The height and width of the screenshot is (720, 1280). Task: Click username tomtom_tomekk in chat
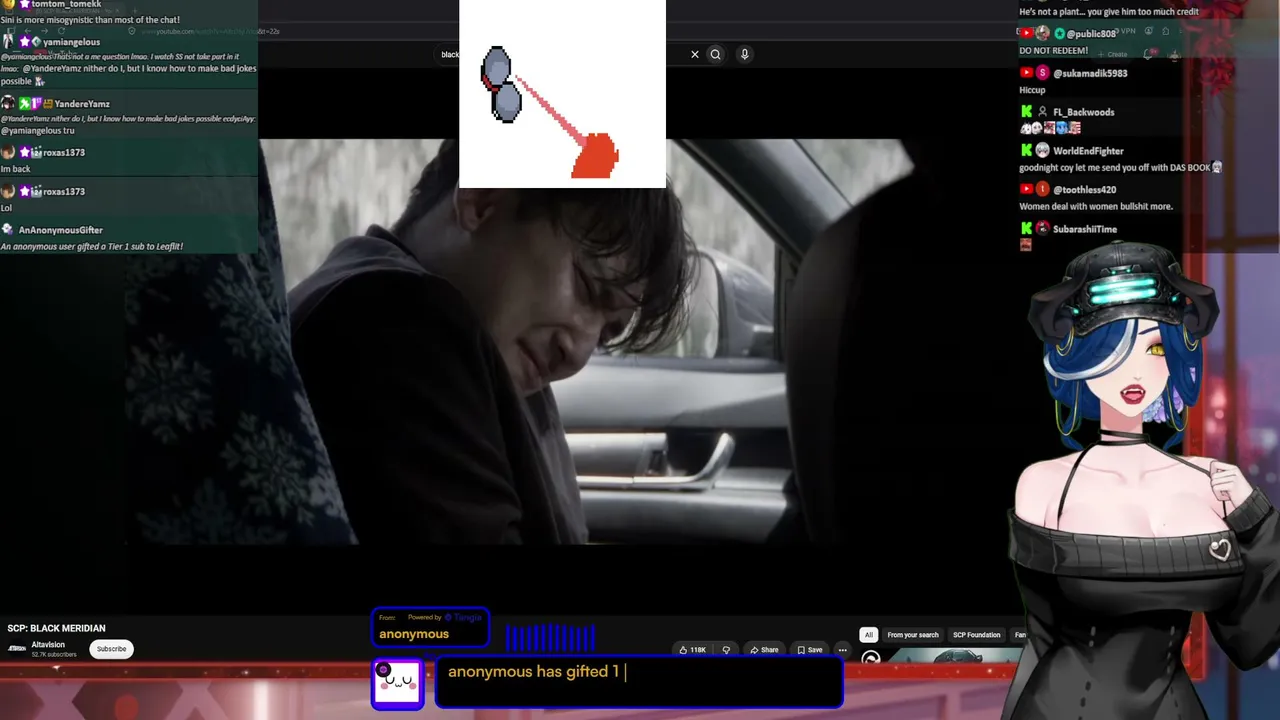tap(66, 5)
